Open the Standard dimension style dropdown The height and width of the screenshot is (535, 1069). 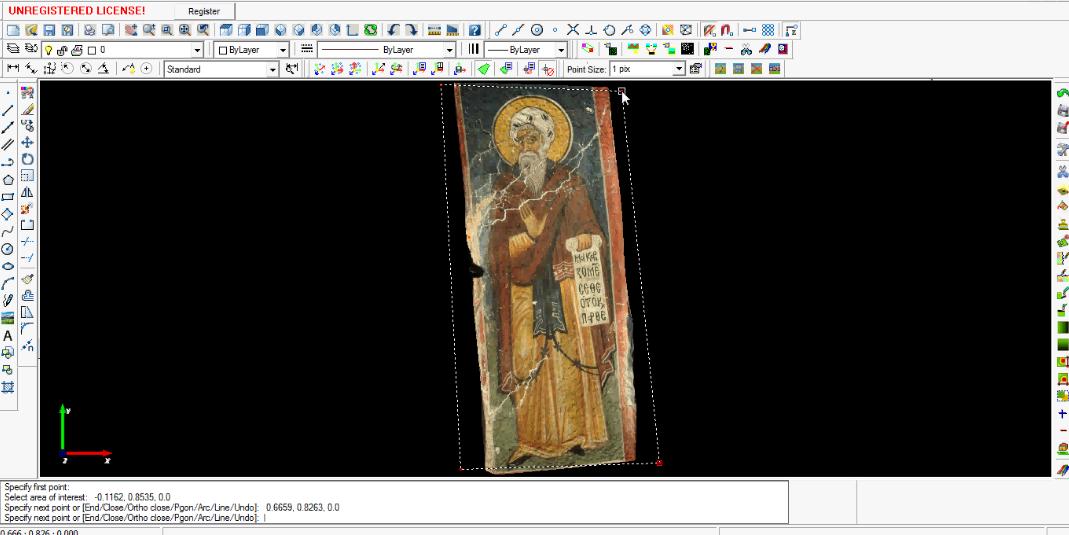coord(273,69)
